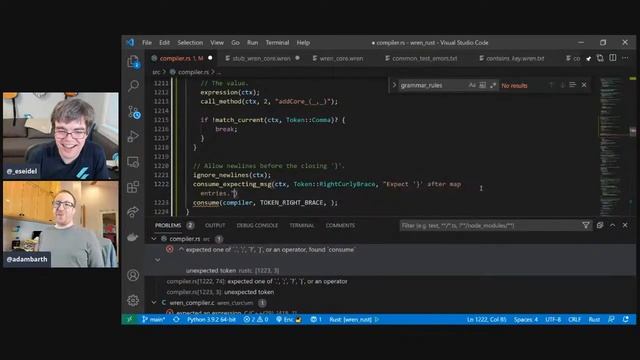This screenshot has height=360, width=640.
Task: Change end of line sequence CRLF
Action: pos(574,320)
